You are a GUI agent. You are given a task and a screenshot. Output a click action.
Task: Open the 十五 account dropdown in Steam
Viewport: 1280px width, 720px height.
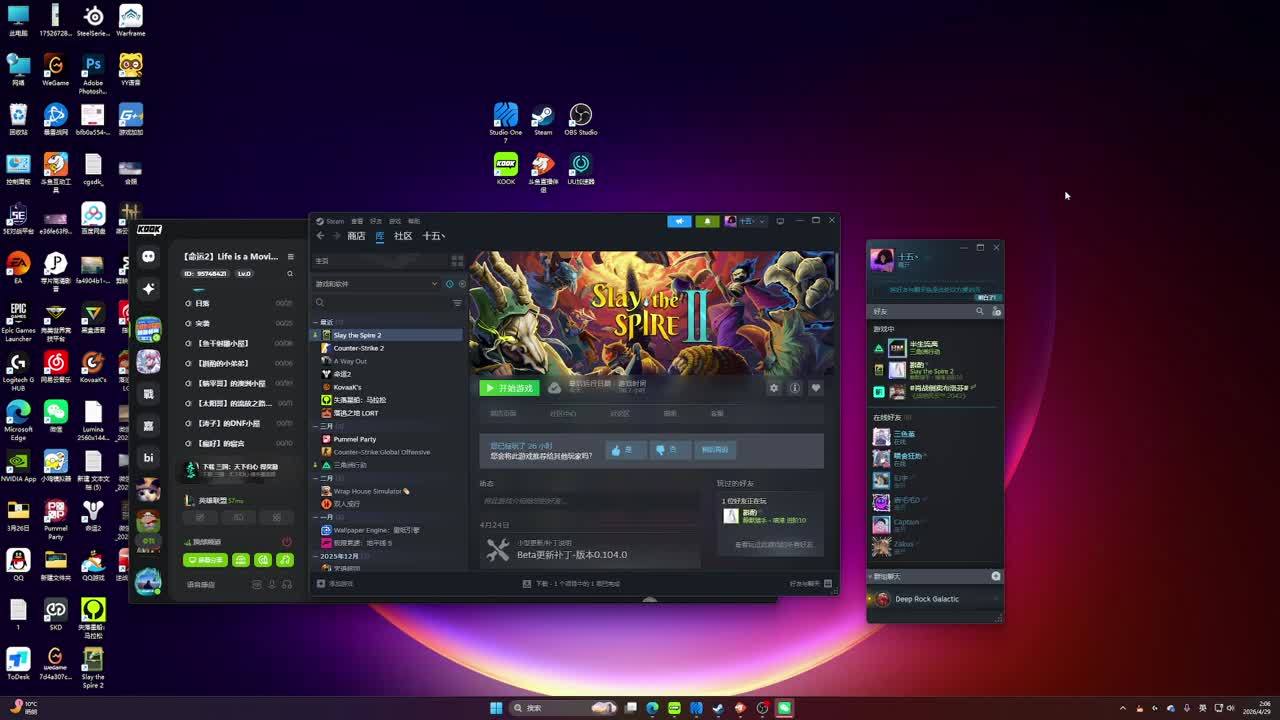click(746, 221)
